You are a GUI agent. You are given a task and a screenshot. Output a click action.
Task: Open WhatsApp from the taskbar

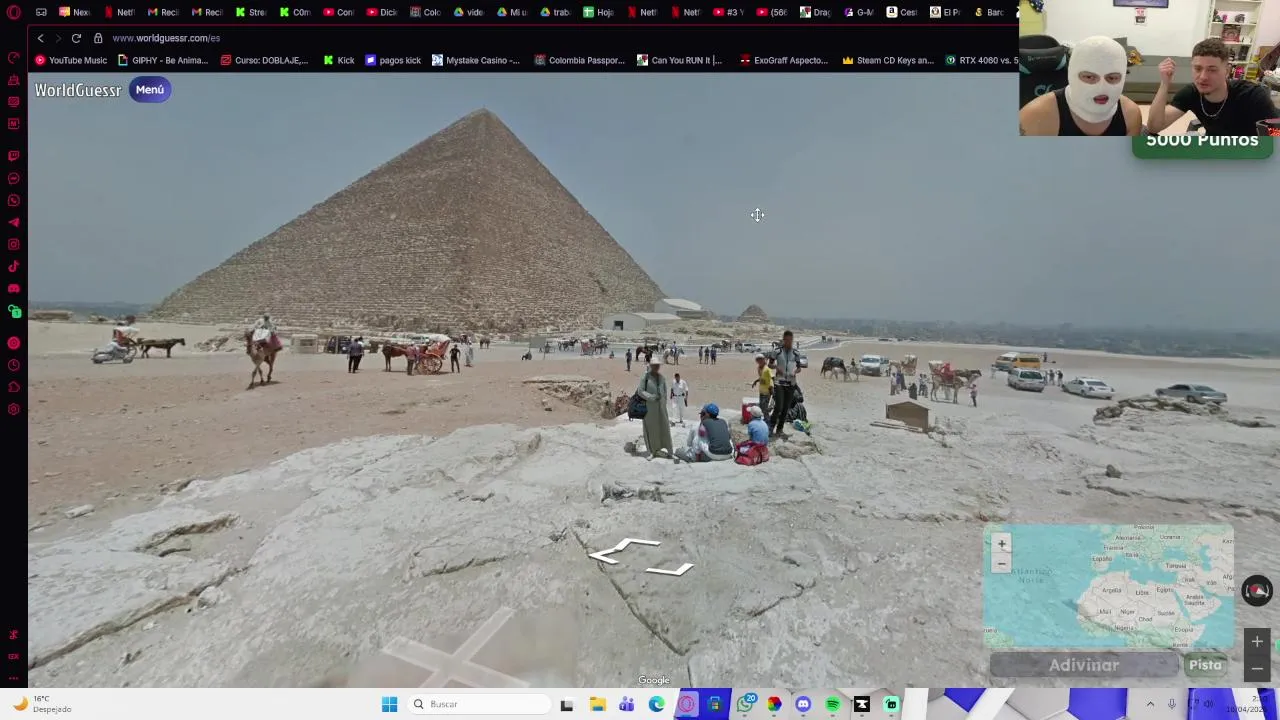(745, 704)
